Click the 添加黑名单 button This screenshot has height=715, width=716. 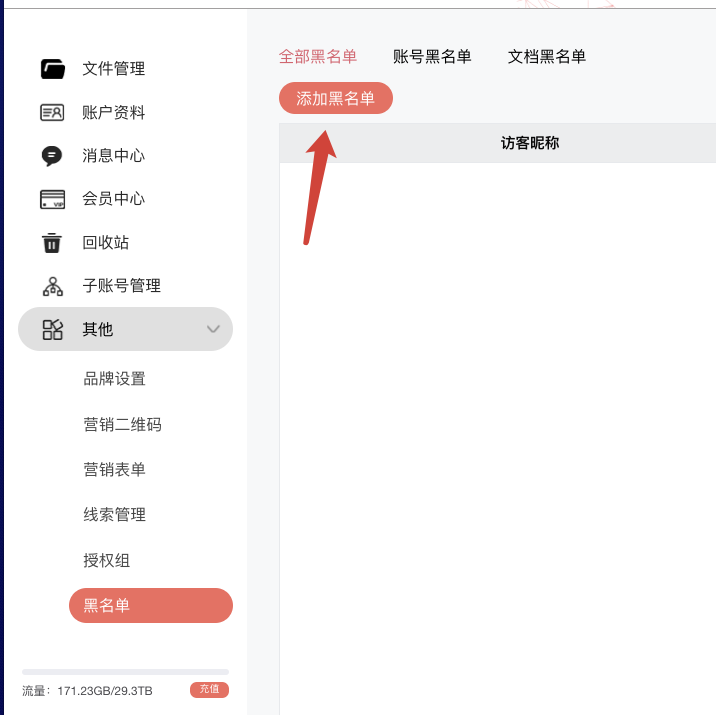336,98
